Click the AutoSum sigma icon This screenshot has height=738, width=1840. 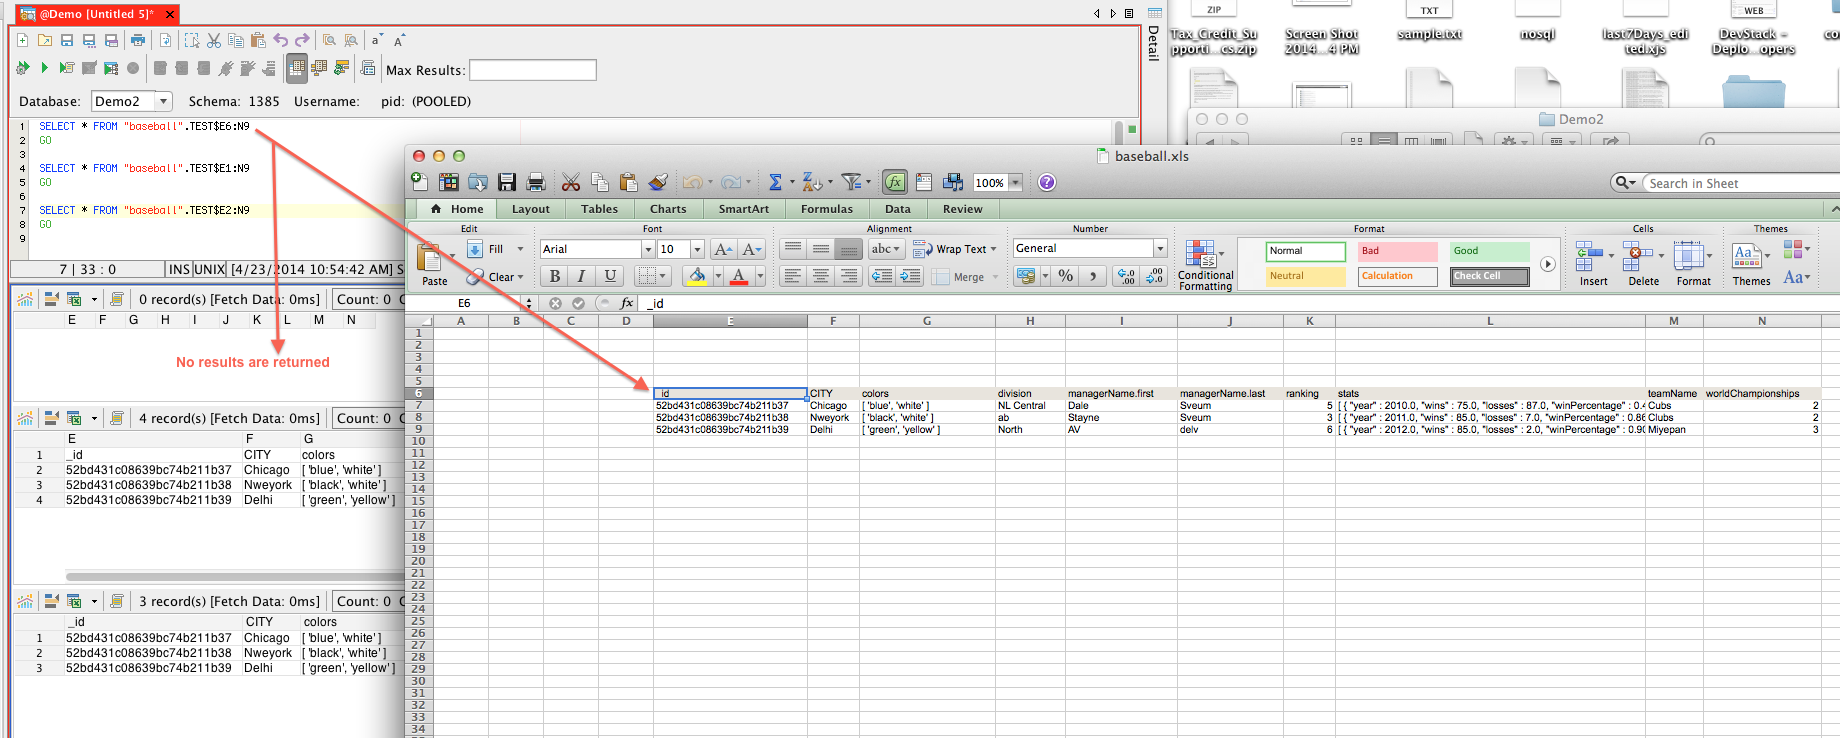[775, 182]
